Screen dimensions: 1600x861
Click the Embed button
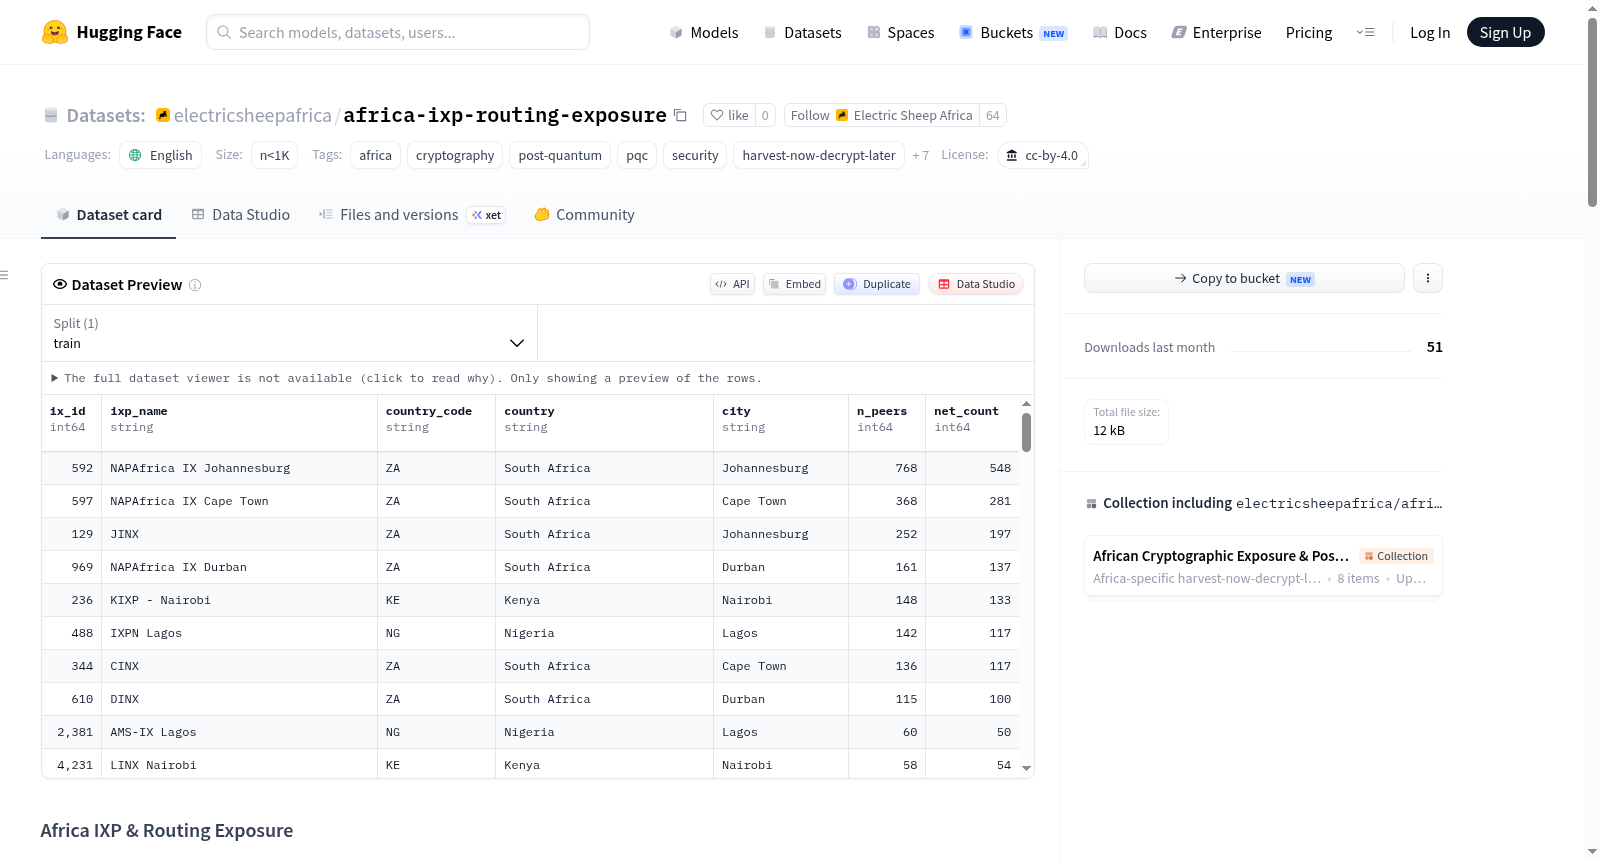click(x=795, y=284)
